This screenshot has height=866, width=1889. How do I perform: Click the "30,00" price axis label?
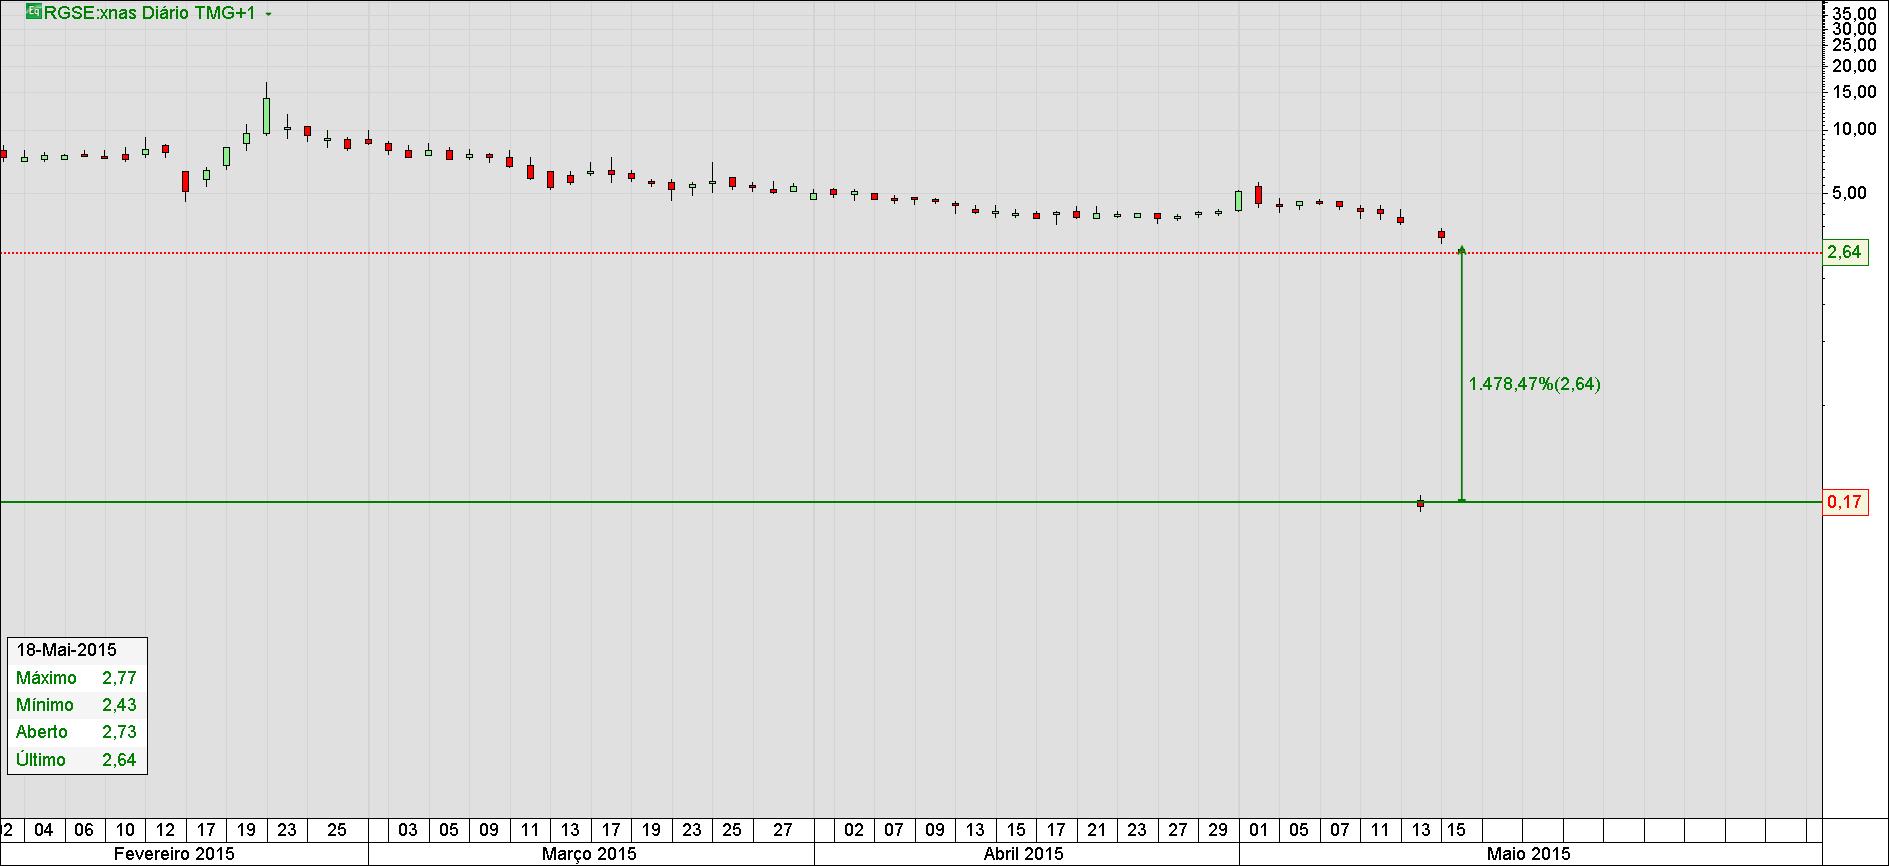tap(1855, 29)
